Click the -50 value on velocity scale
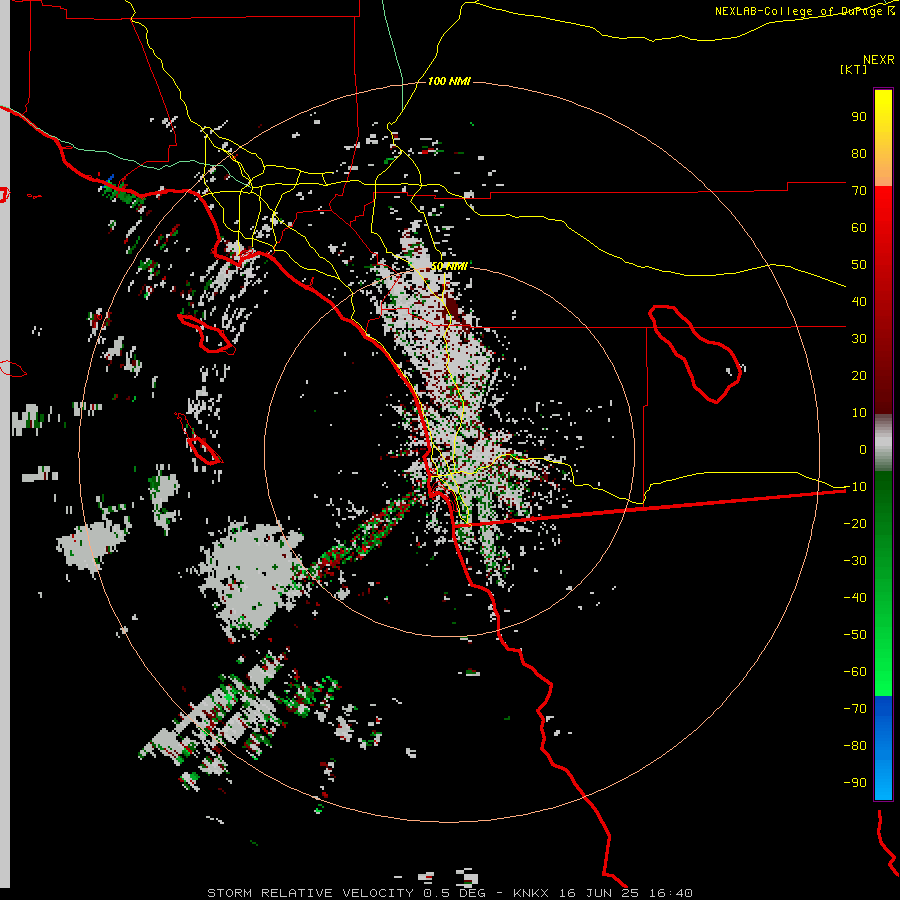 (x=855, y=635)
